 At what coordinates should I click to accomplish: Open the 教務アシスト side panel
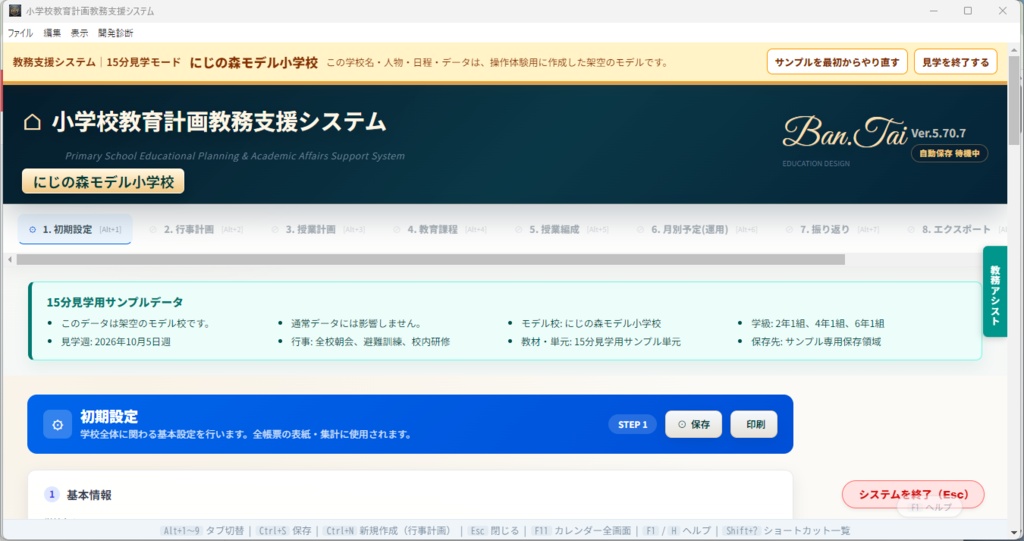click(x=995, y=291)
